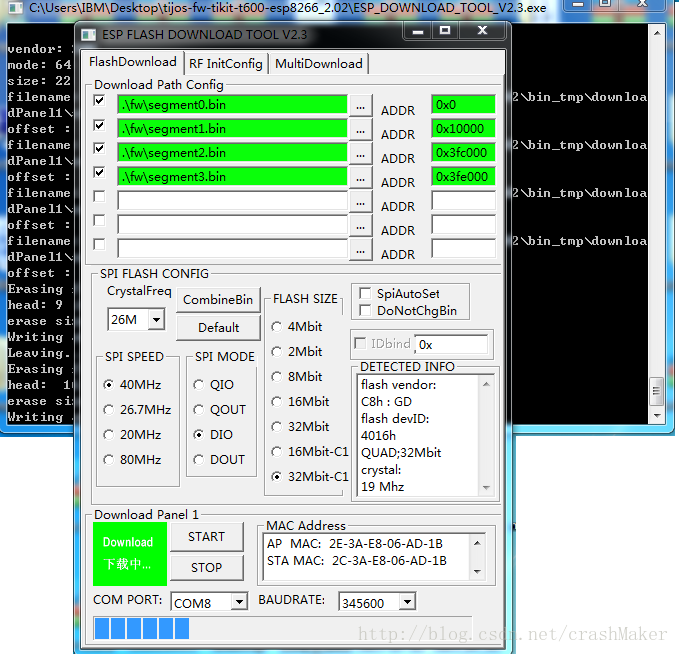Close the ESP Flash Download Tool window
The width and height of the screenshot is (679, 654).
click(x=482, y=30)
